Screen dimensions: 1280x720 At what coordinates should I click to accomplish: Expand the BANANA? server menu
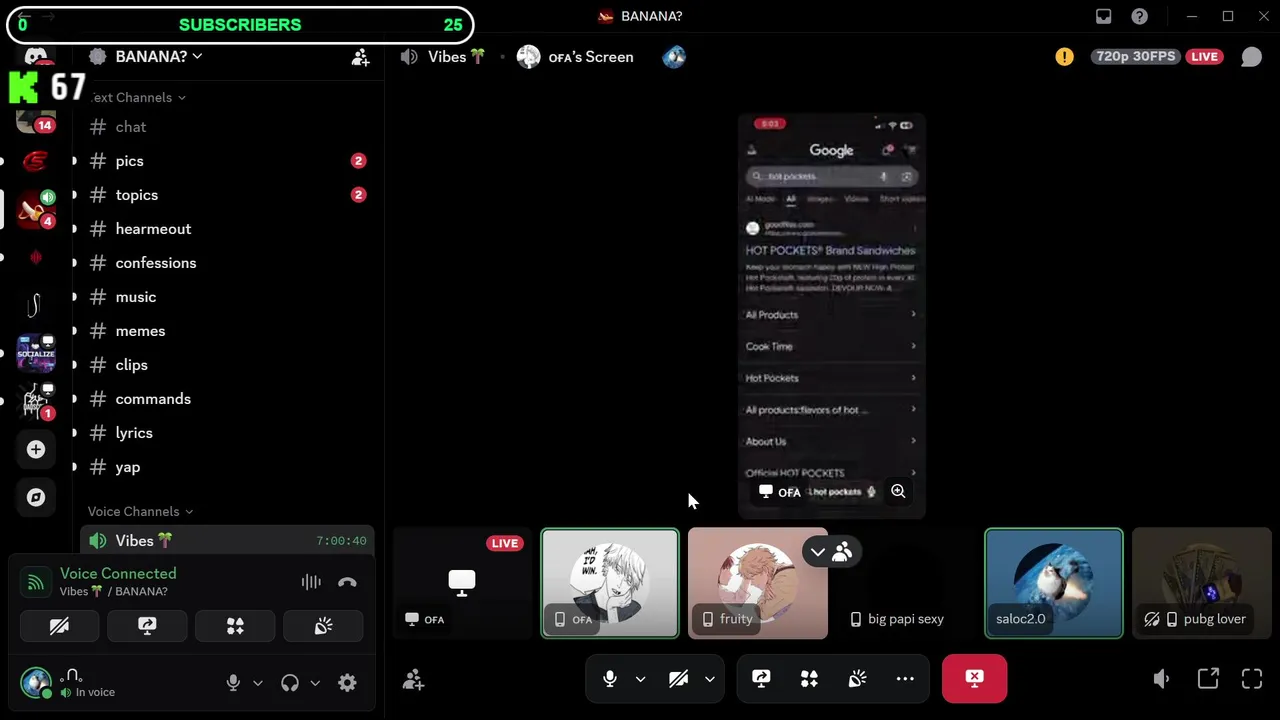tap(159, 57)
